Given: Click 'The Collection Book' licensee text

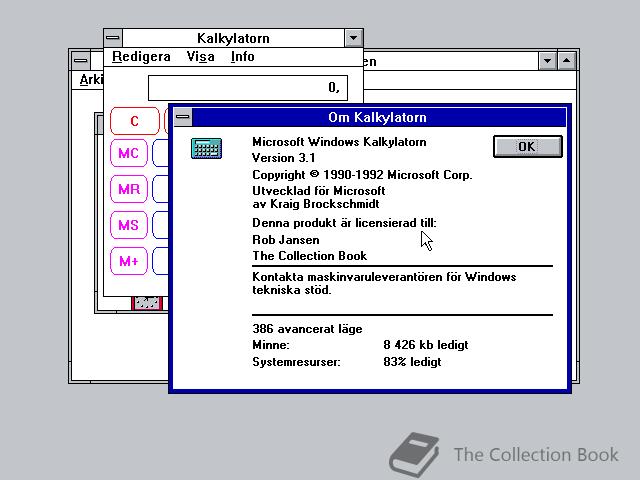Looking at the screenshot, I should point(310,256).
